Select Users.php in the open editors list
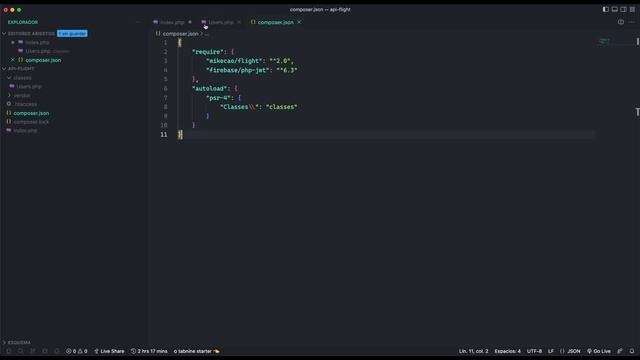Viewport: 640px width, 360px height. pyautogui.click(x=38, y=51)
